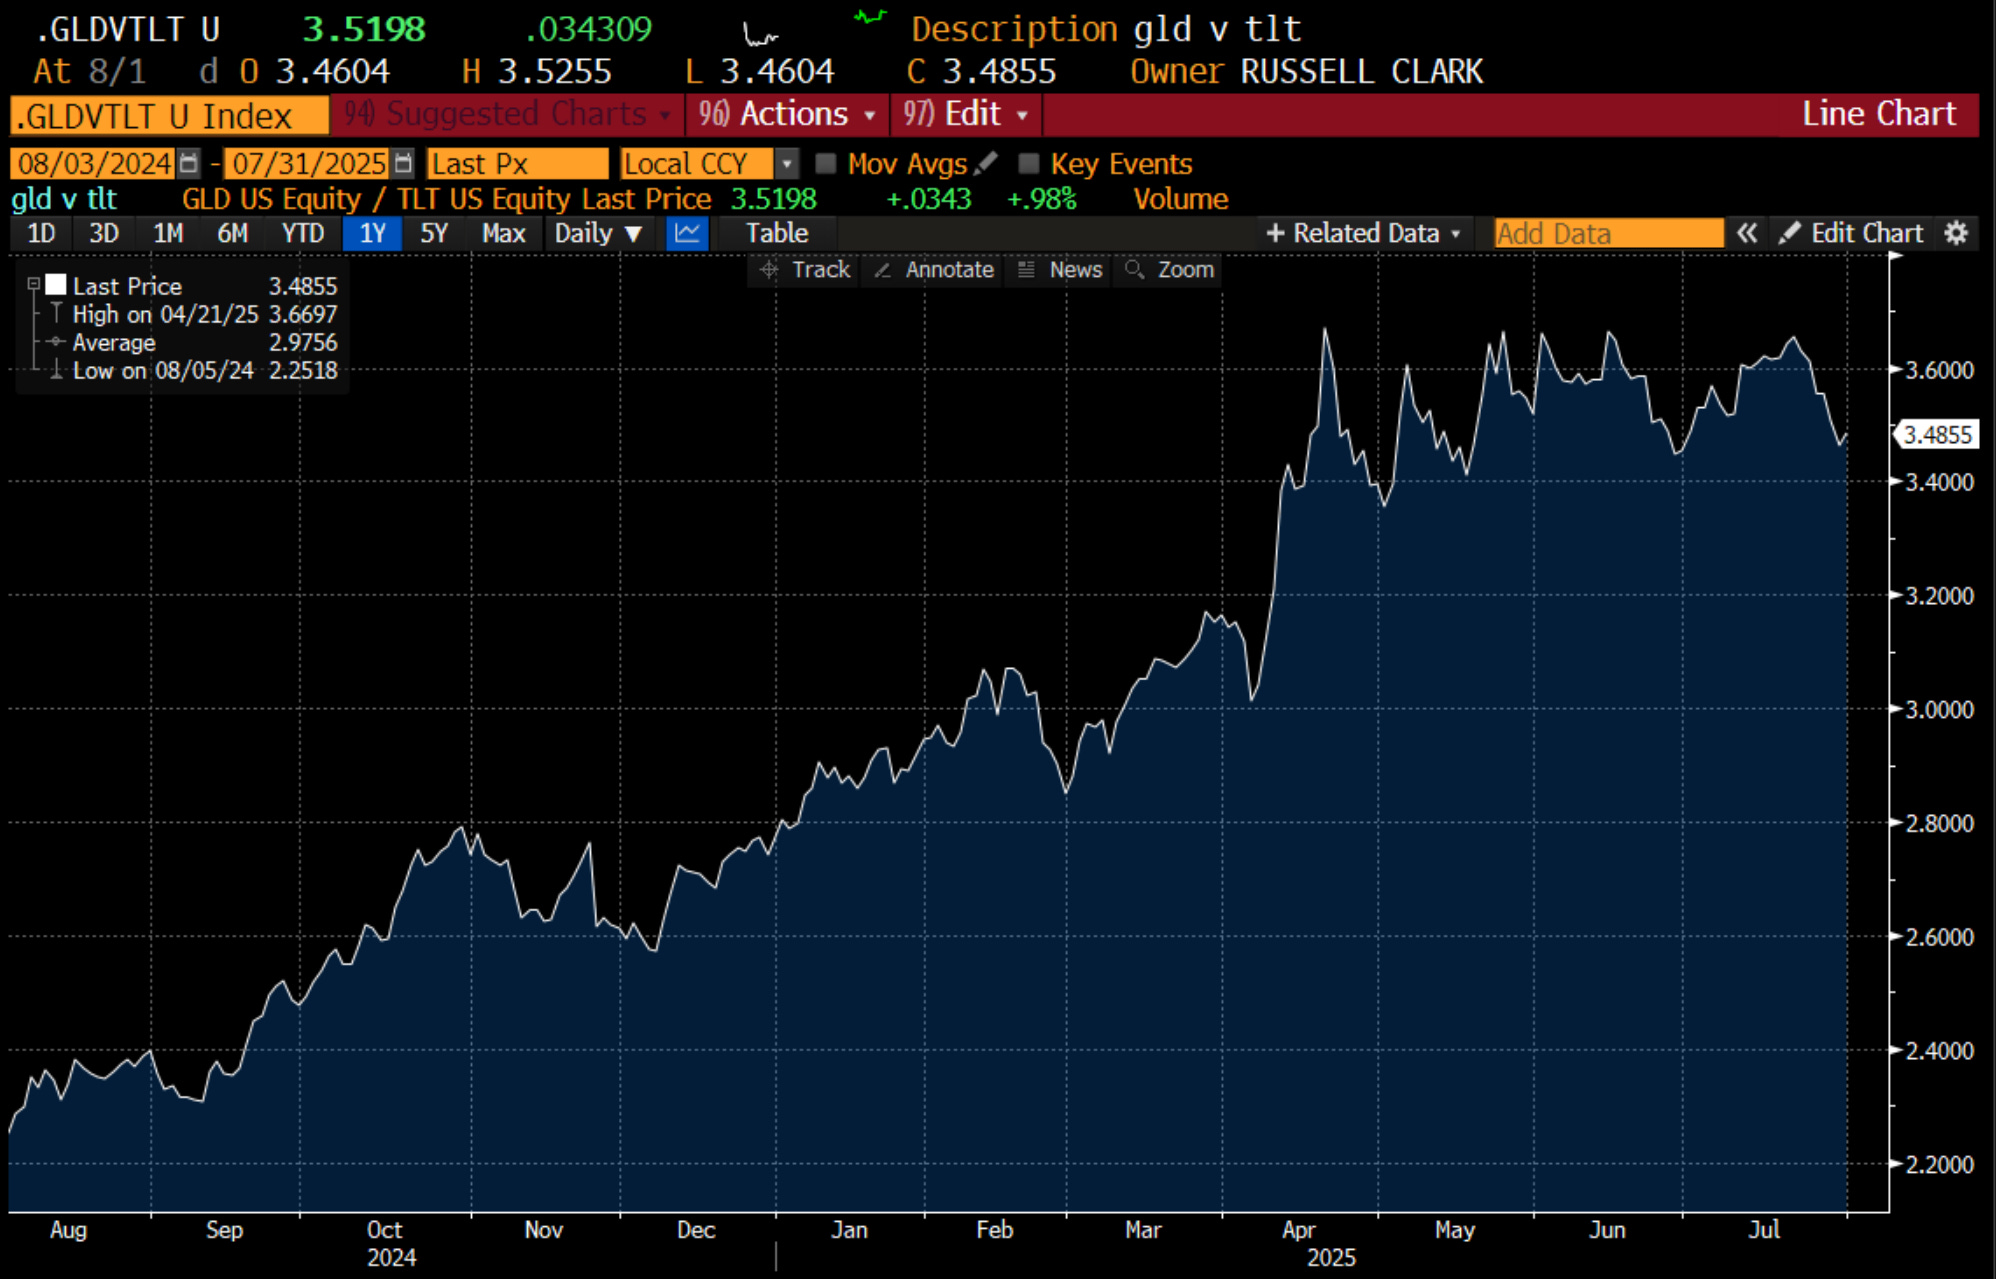
Task: Switch to the 5Y range tab
Action: (433, 233)
